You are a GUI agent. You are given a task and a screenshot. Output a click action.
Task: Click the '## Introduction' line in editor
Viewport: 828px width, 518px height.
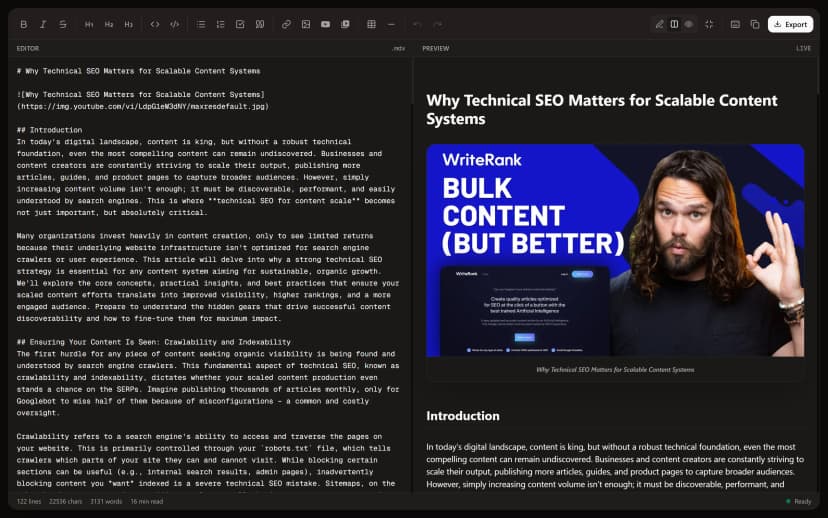point(49,130)
